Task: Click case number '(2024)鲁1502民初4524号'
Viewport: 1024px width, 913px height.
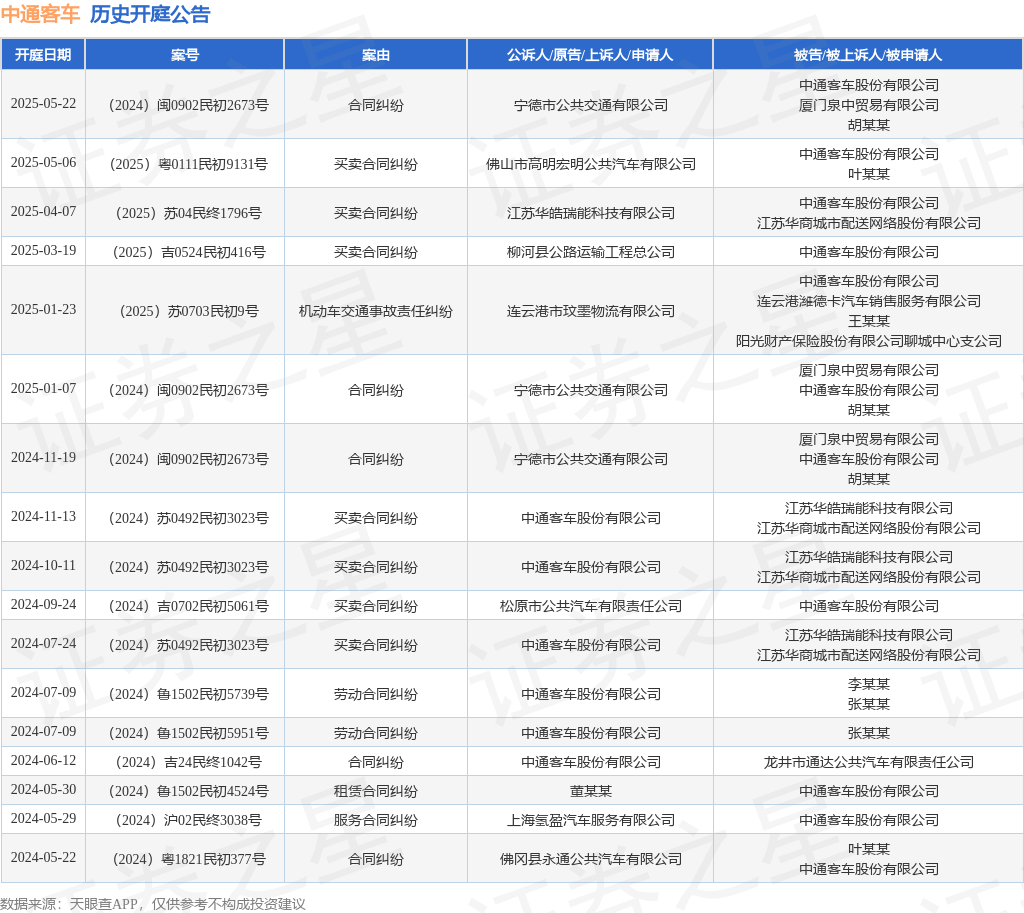Action: 188,792
